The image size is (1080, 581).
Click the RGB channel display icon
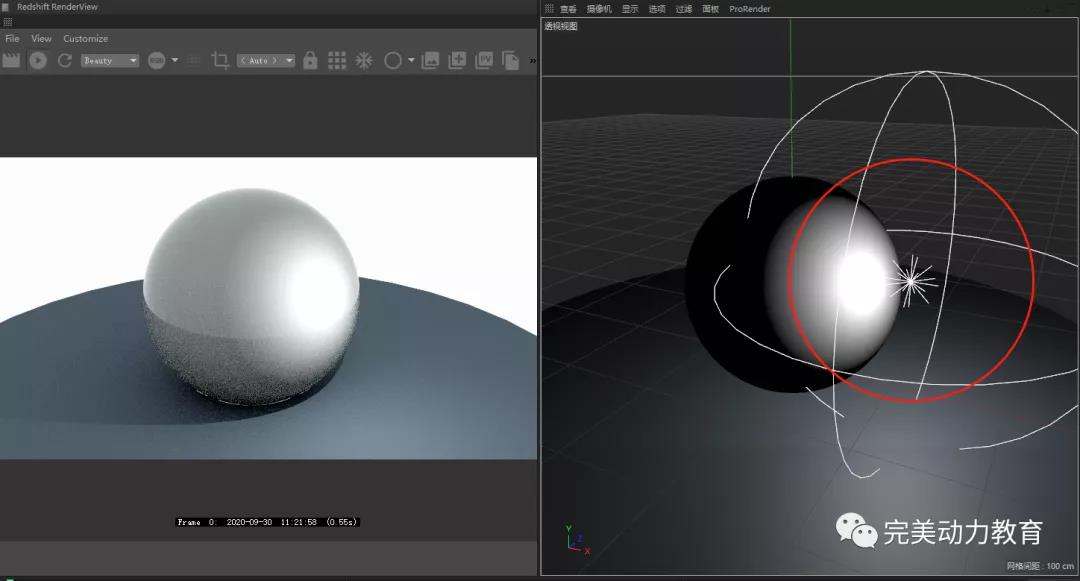[157, 61]
